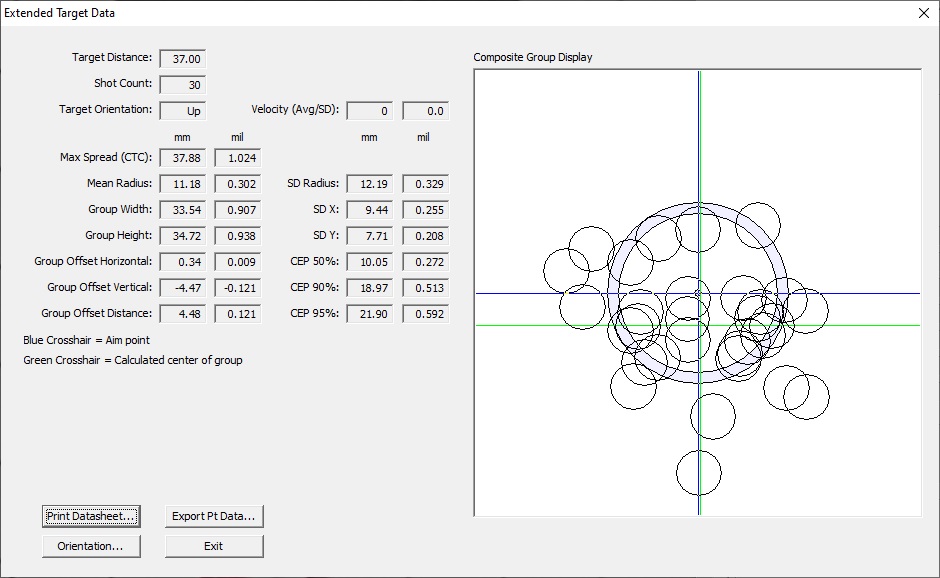Click the CEP 90% mm field

coord(370,288)
